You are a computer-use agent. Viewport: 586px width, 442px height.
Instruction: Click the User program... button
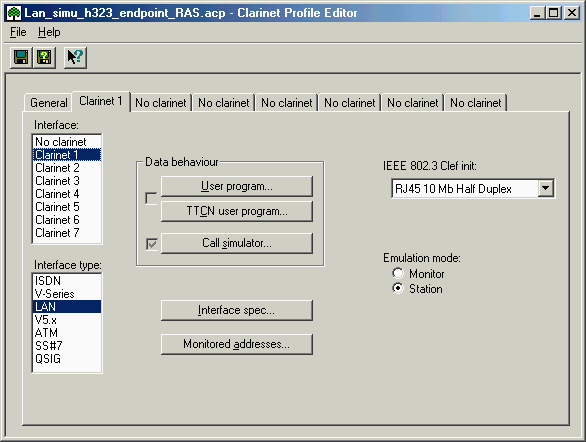tap(237, 186)
